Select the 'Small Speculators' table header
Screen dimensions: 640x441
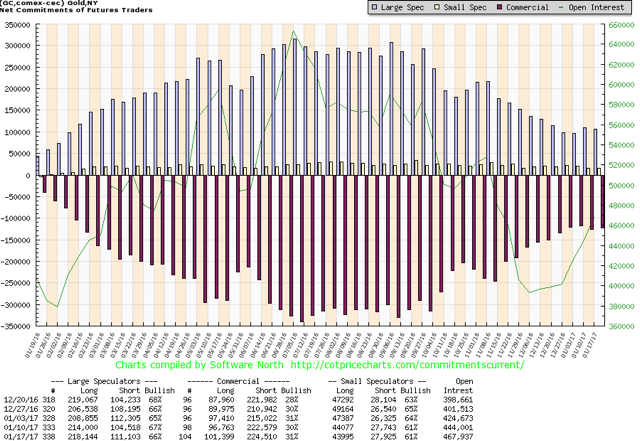click(377, 381)
